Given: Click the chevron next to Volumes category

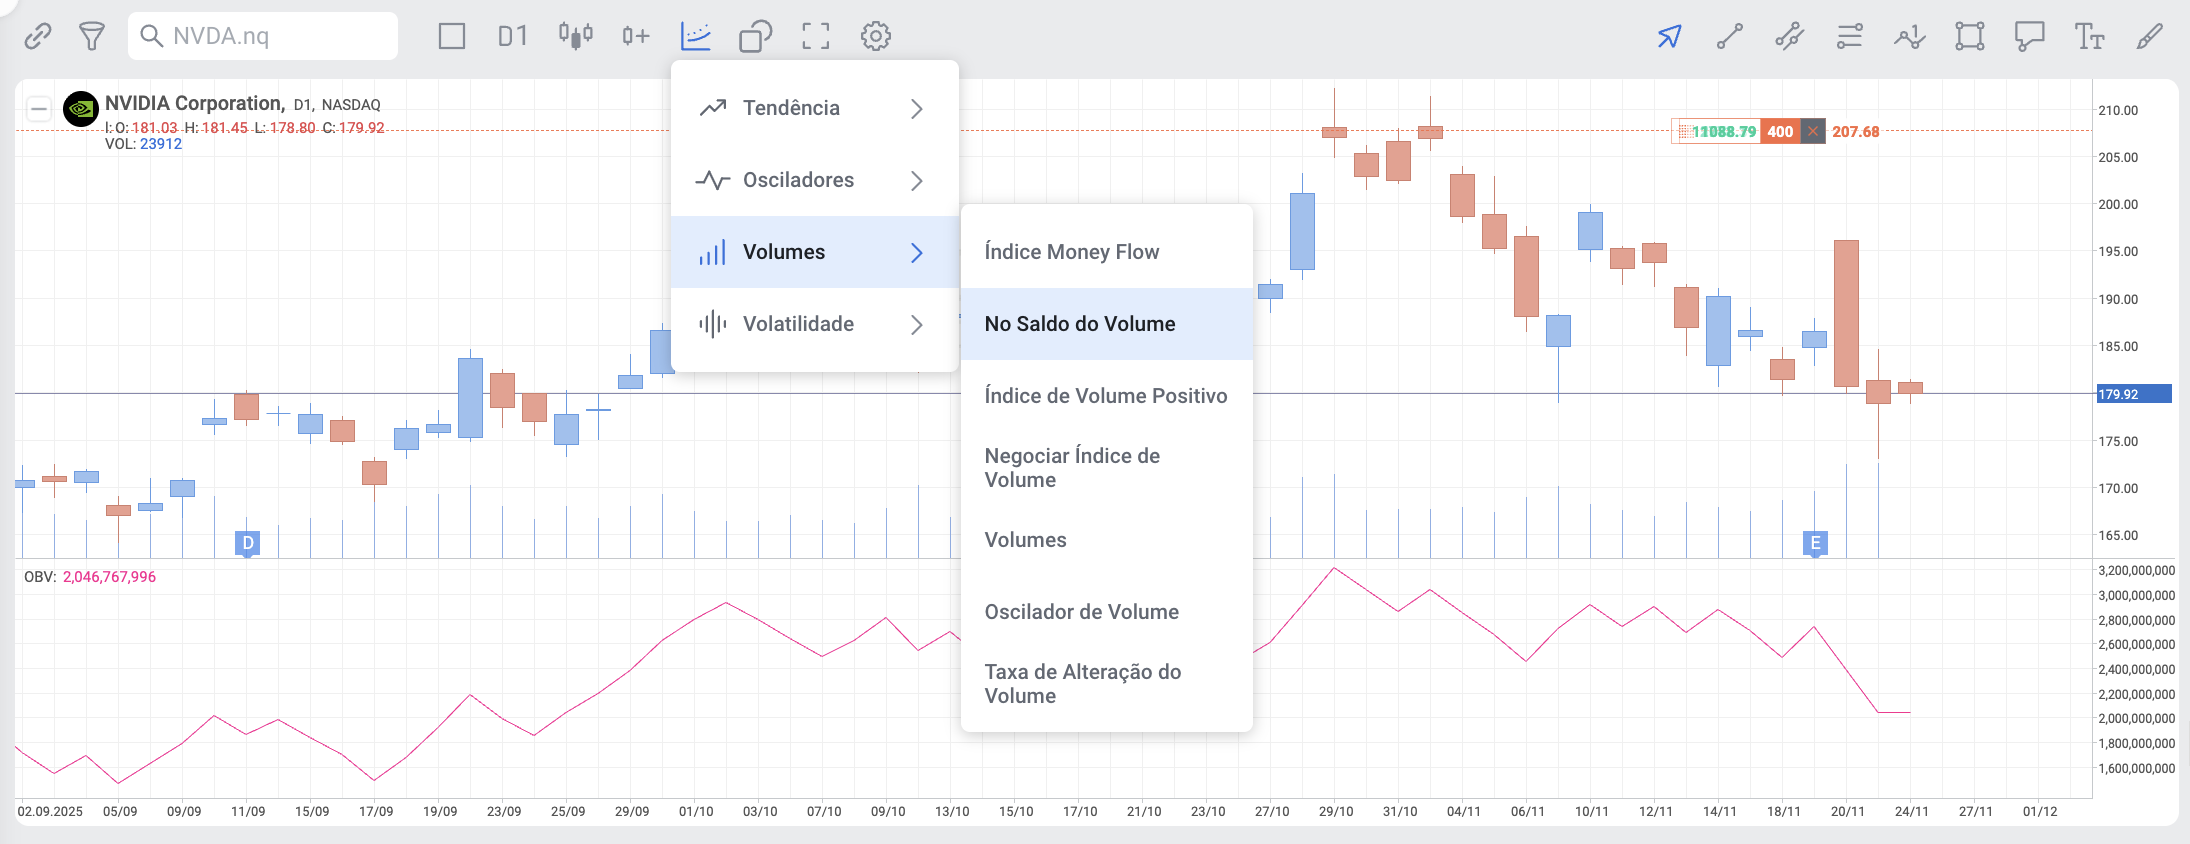Looking at the screenshot, I should 917,252.
